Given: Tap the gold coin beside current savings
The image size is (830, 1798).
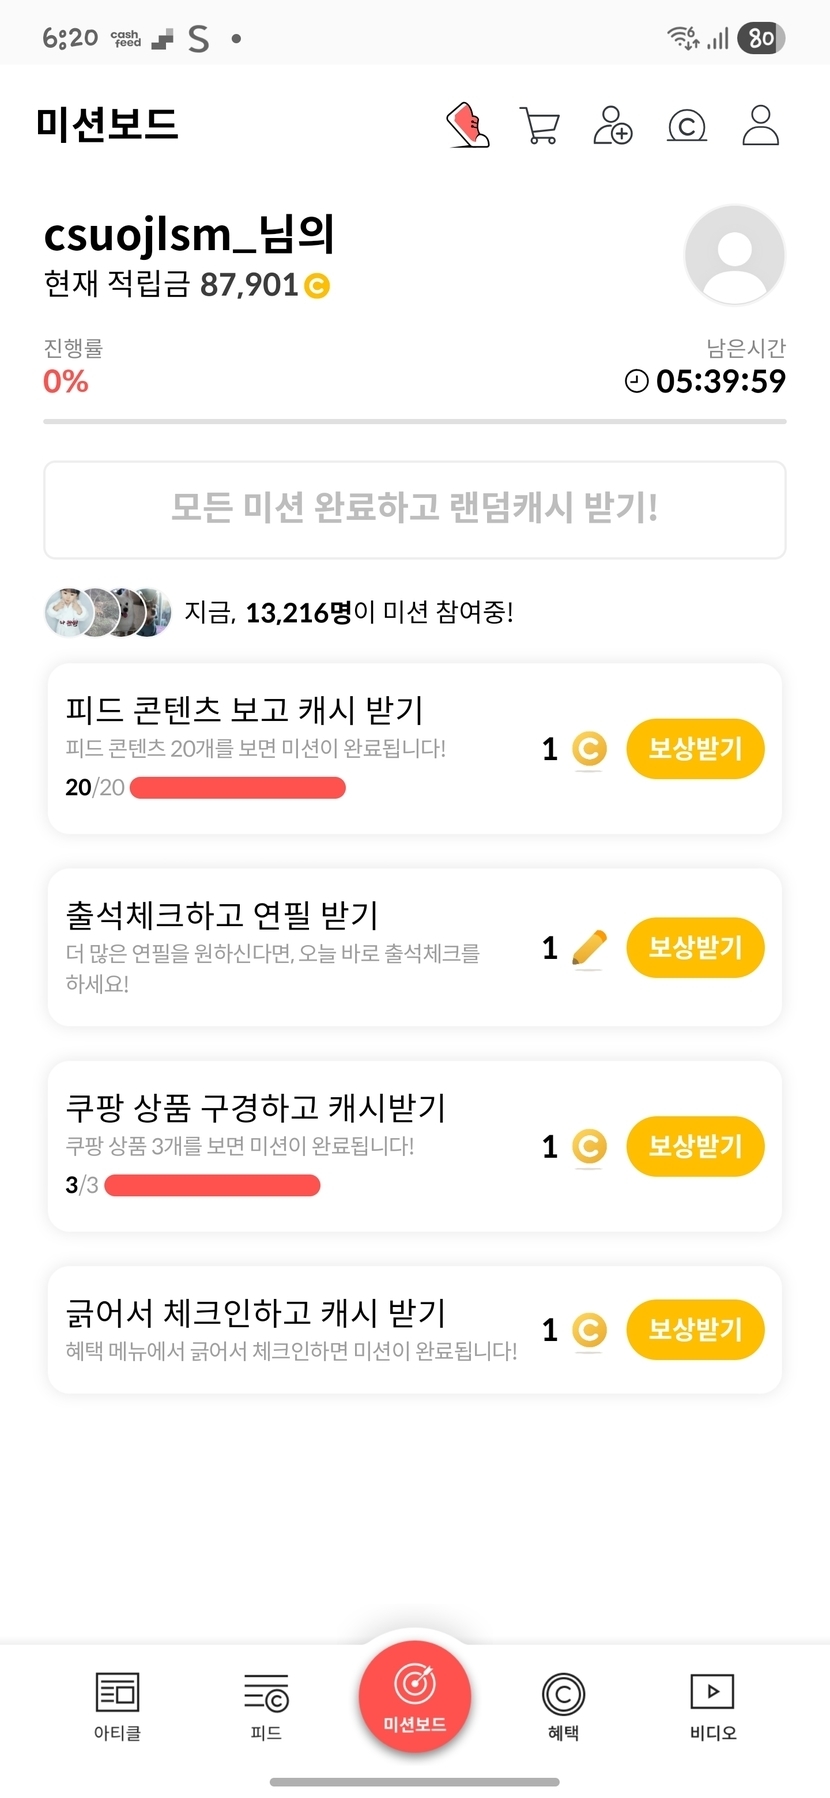Looking at the screenshot, I should pos(317,286).
